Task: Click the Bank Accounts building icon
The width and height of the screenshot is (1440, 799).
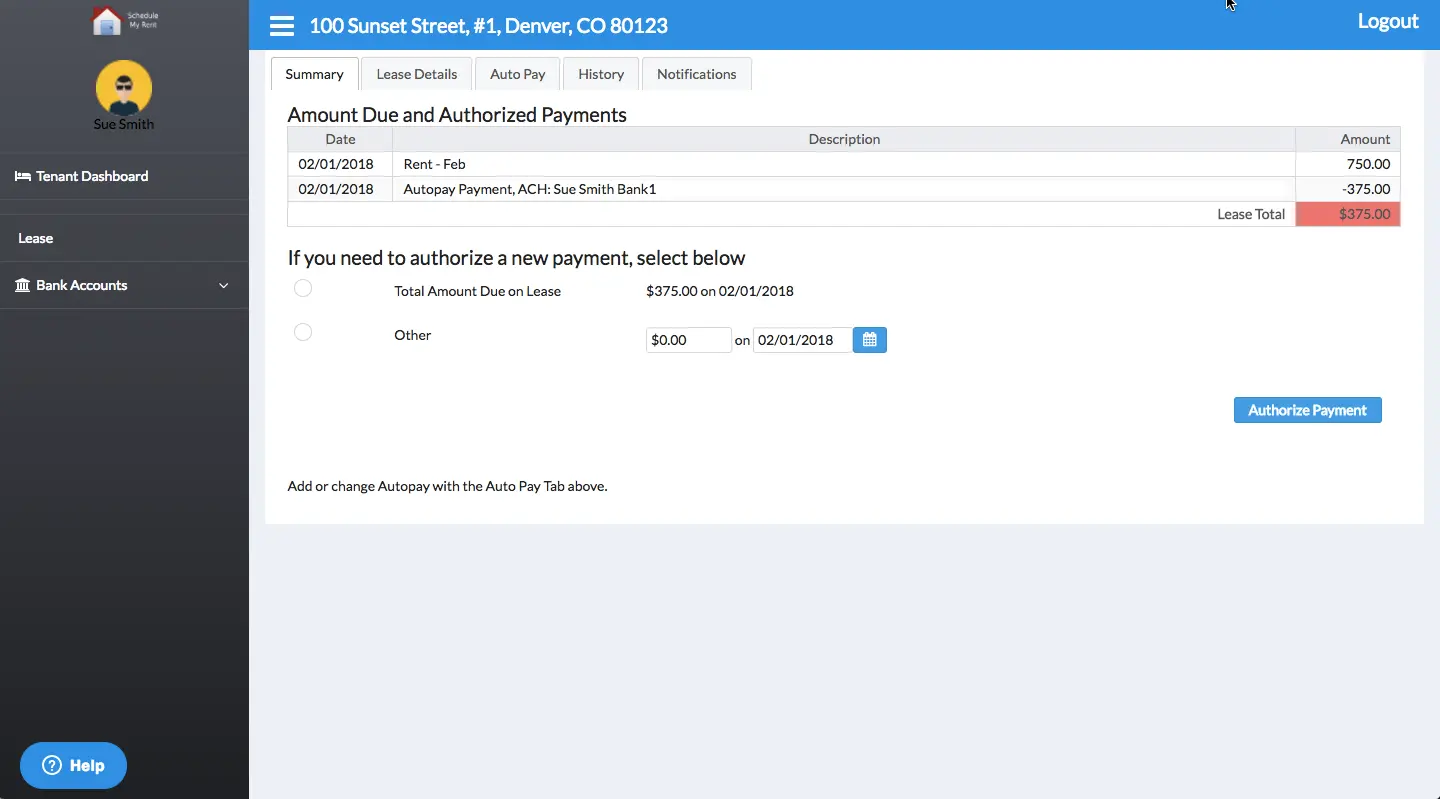Action: [x=22, y=286]
